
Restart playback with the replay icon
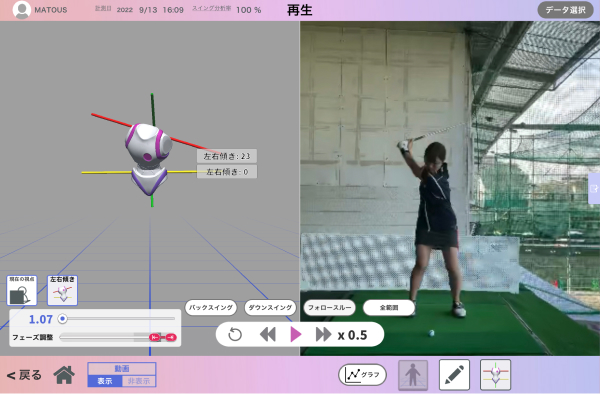[235, 335]
